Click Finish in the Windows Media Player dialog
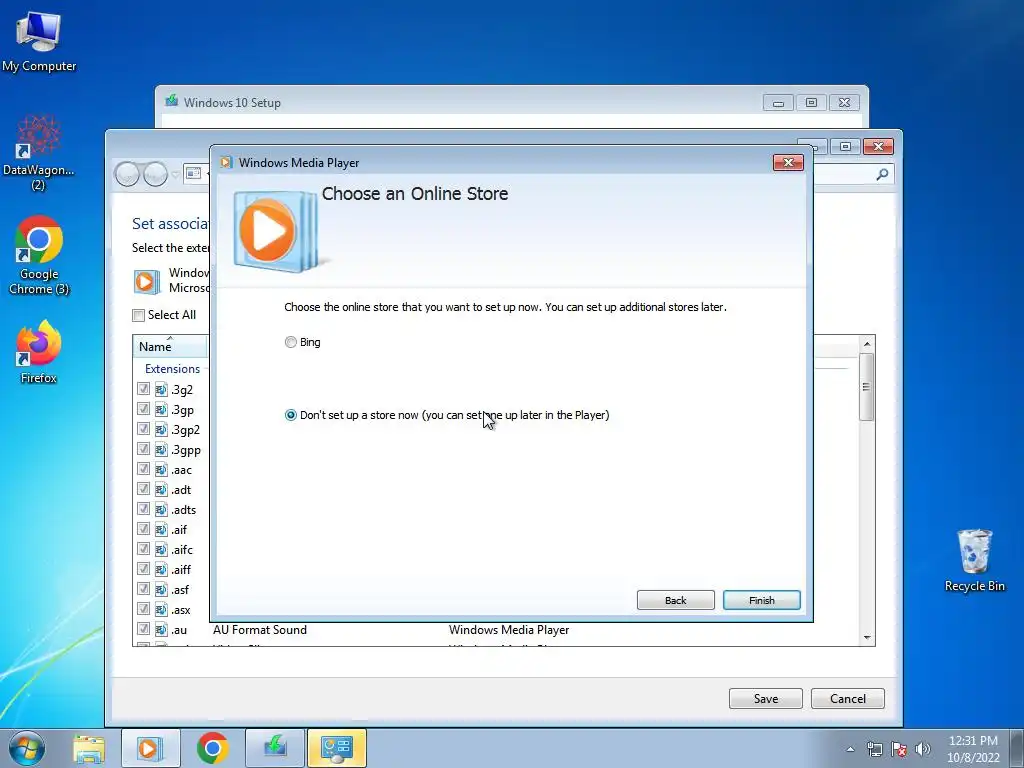Screen dimensions: 1024x768 pyautogui.click(x=761, y=600)
